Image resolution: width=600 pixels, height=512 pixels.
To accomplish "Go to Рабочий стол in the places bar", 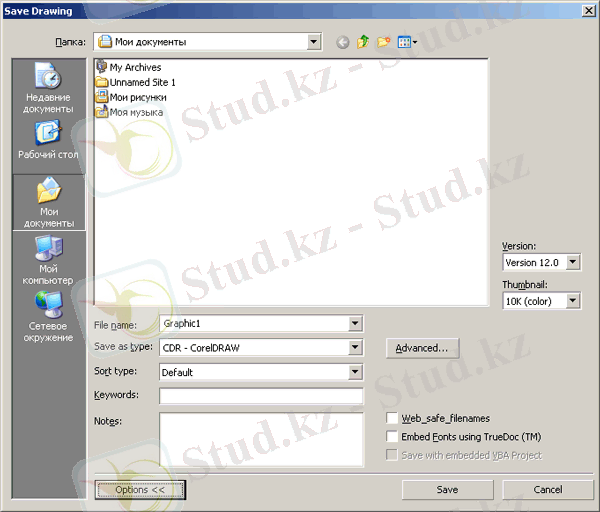I will (48, 140).
